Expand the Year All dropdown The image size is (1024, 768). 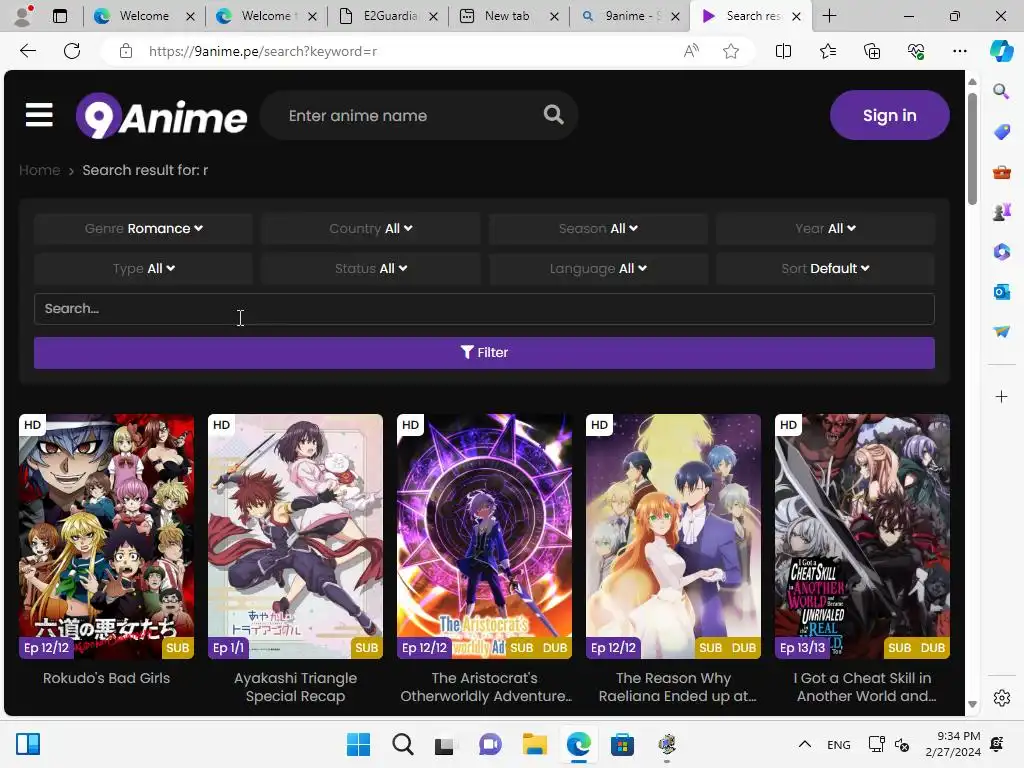coord(825,229)
